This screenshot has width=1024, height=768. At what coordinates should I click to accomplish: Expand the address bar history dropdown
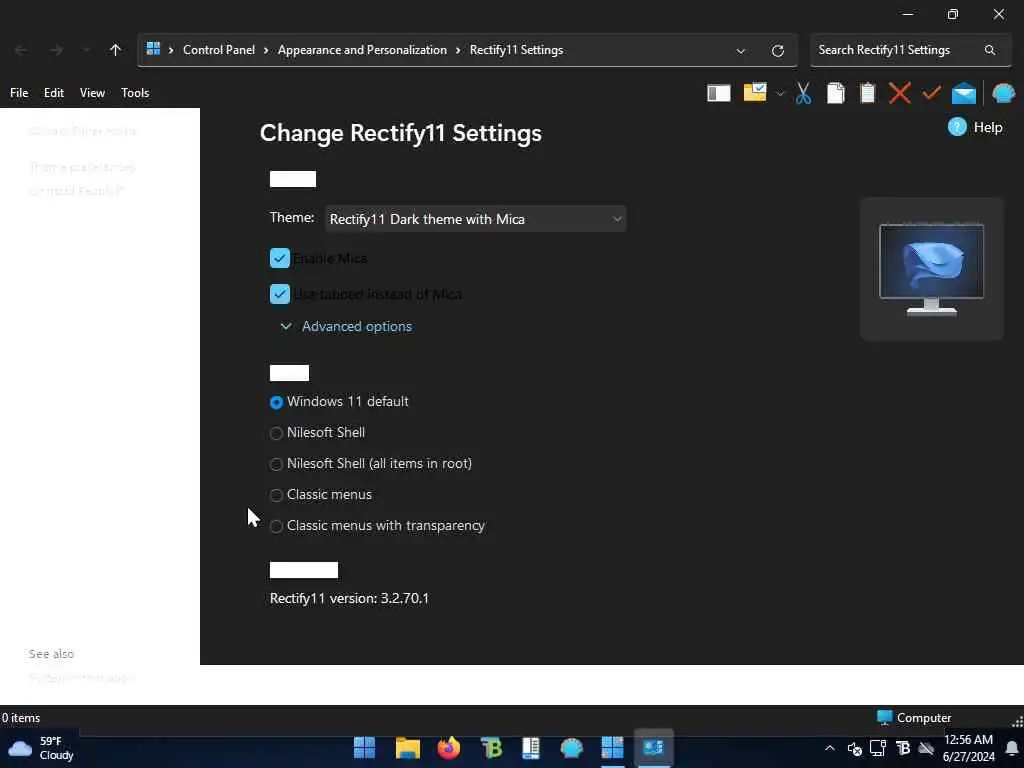point(741,51)
